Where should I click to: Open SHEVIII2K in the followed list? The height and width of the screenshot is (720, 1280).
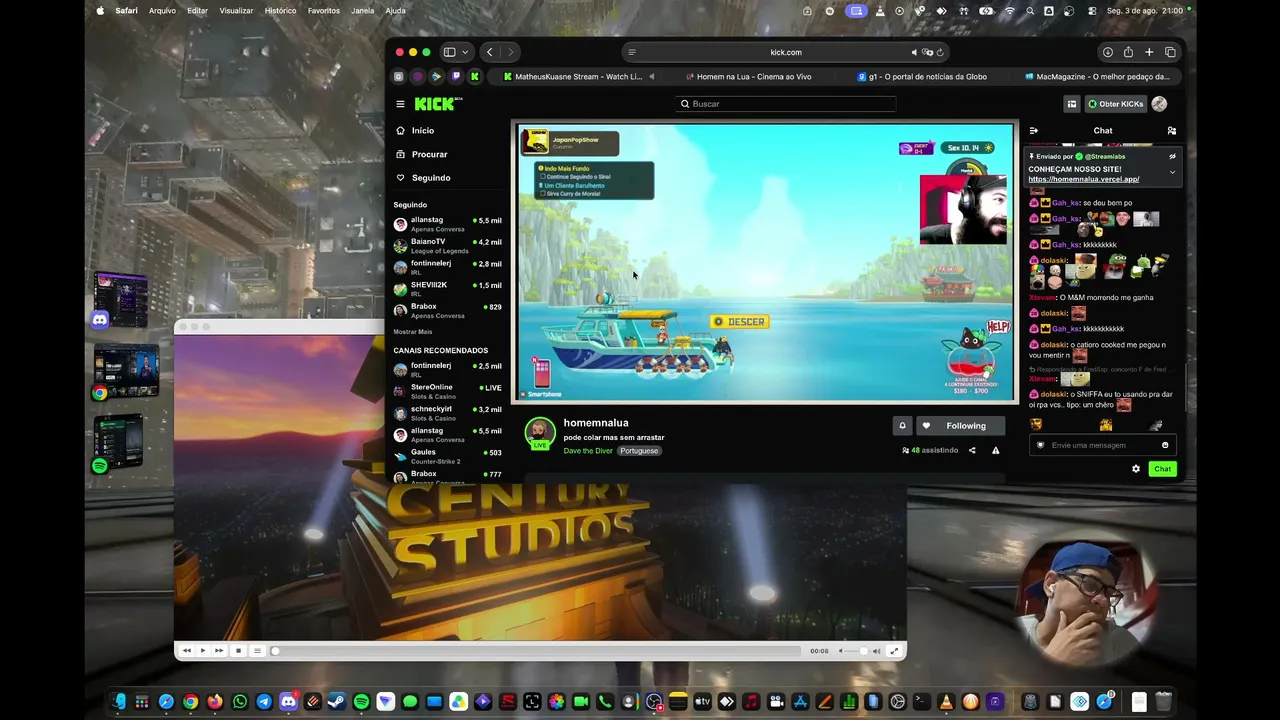(448, 289)
